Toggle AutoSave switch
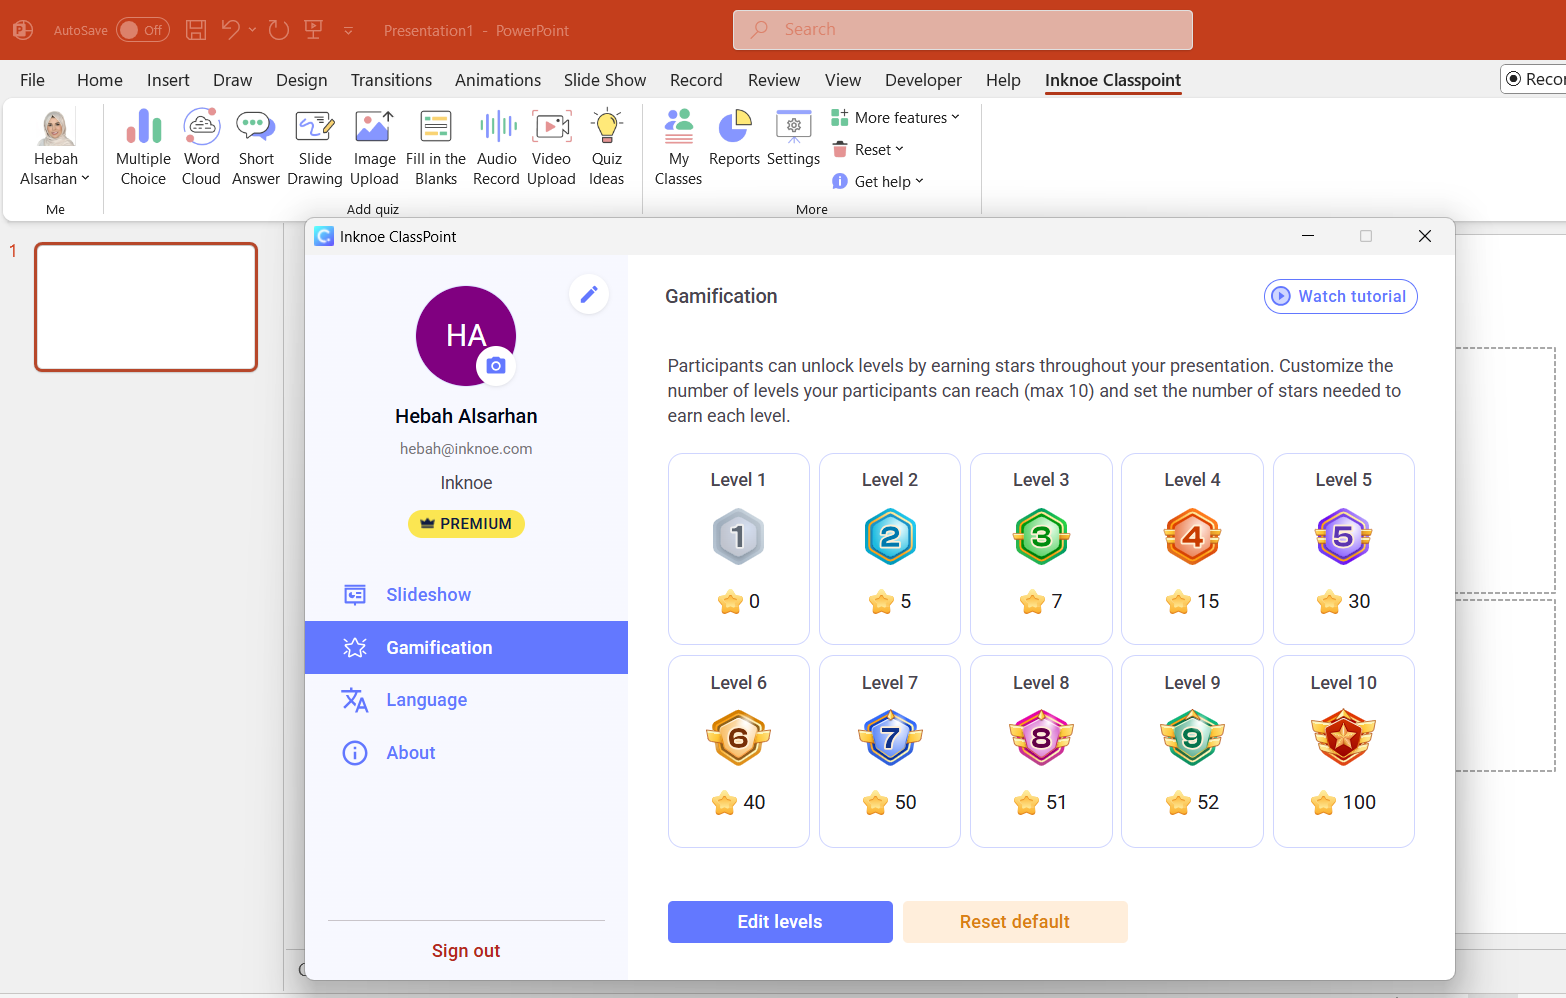This screenshot has width=1566, height=998. pos(143,30)
